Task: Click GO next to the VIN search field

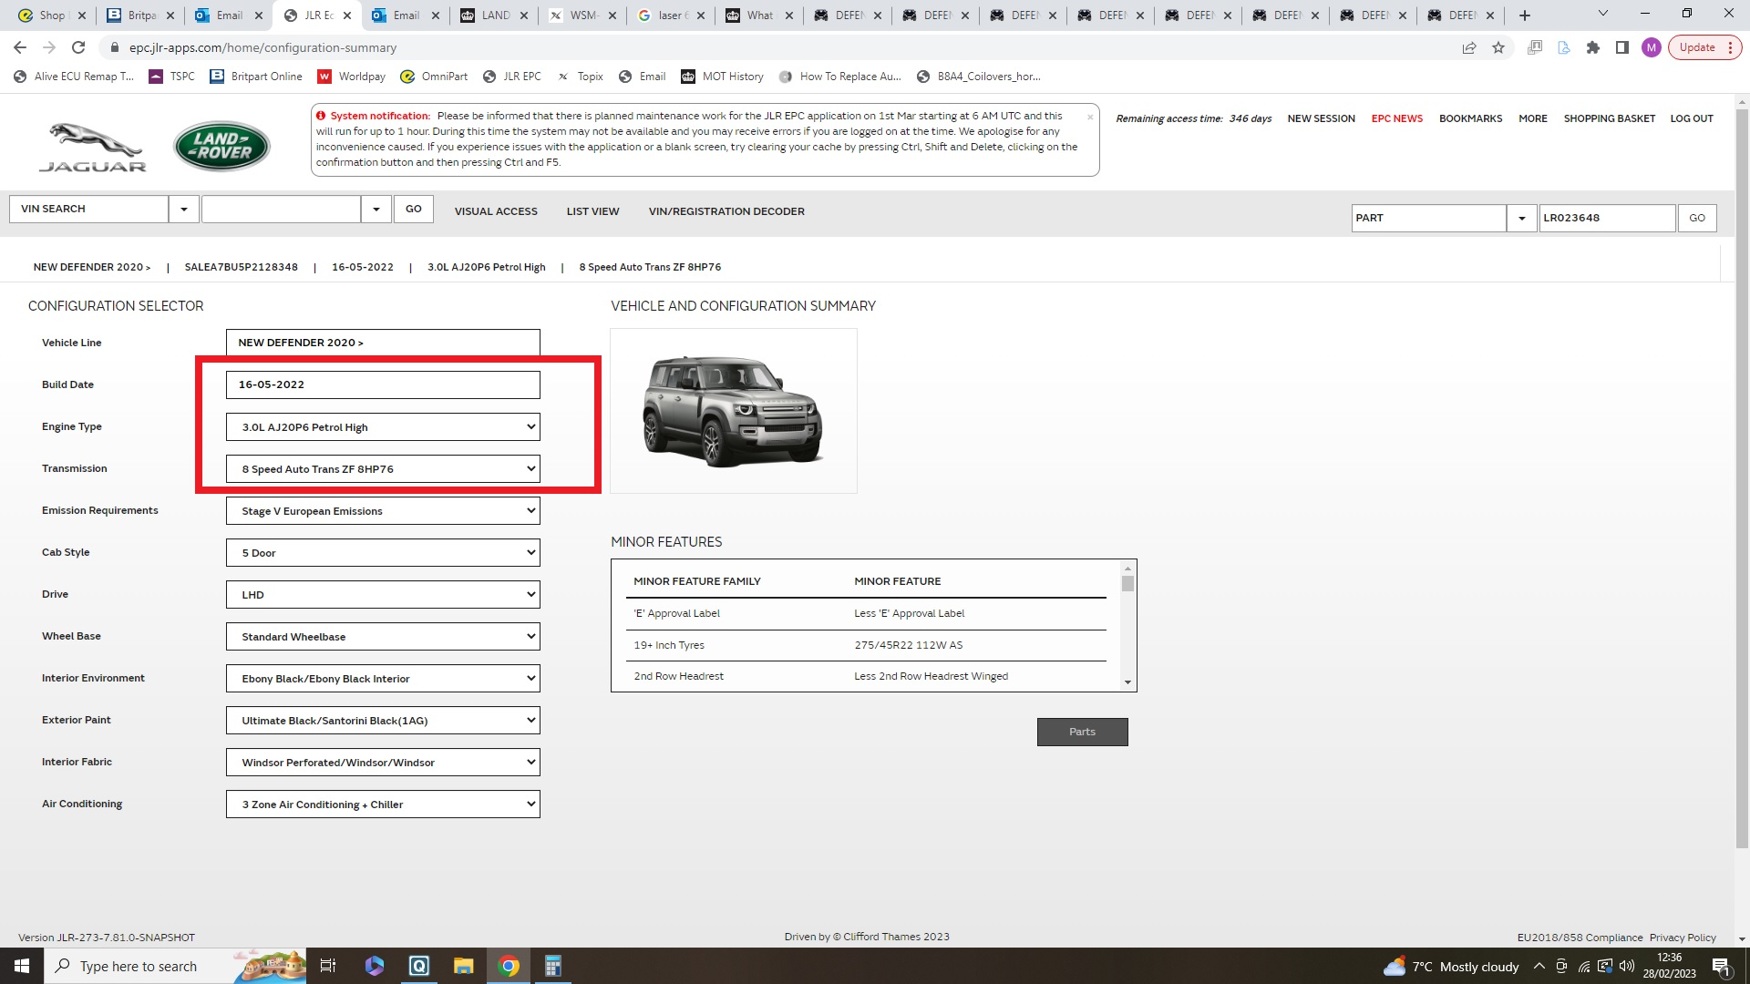Action: click(x=413, y=209)
